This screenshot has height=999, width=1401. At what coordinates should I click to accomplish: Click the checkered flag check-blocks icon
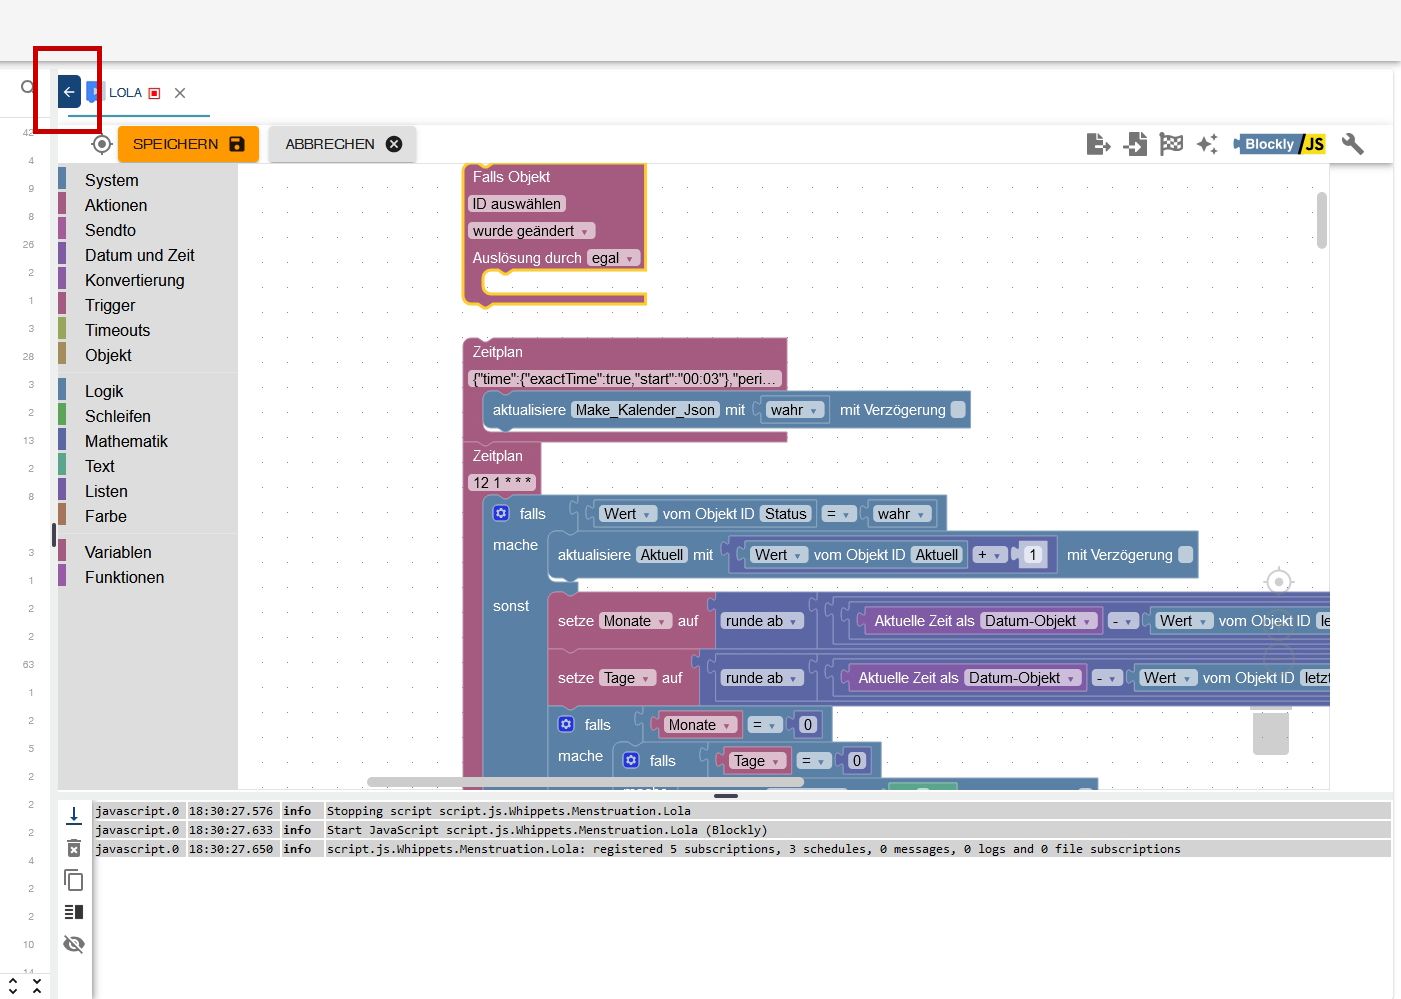(x=1171, y=144)
